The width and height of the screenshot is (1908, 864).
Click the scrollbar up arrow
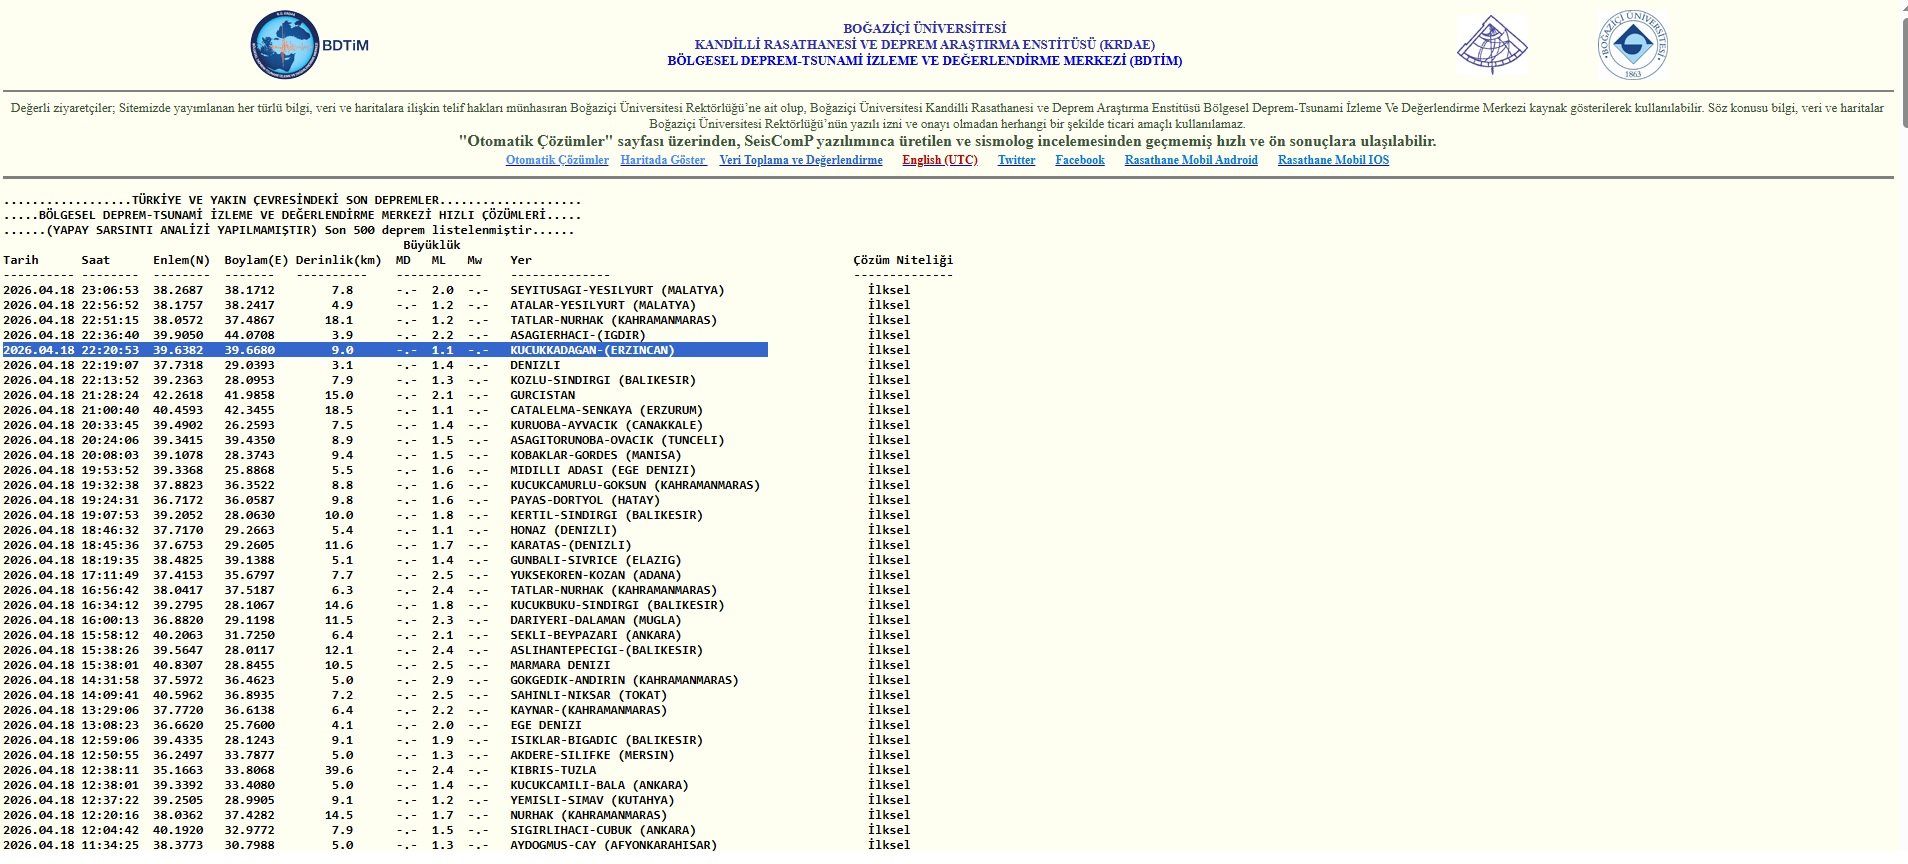[x=1900, y=8]
